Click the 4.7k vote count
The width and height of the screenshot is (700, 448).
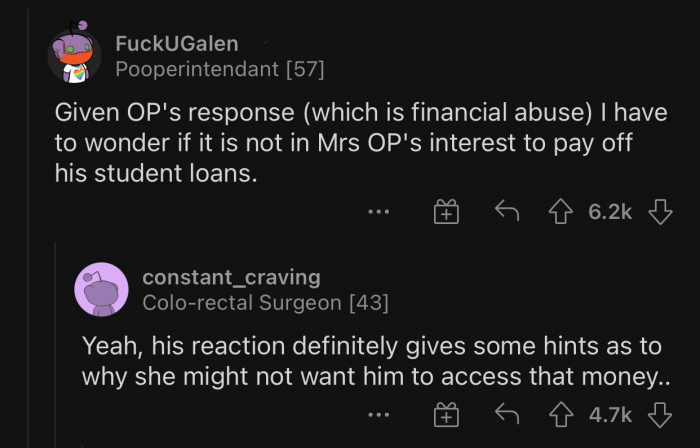pyautogui.click(x=610, y=413)
